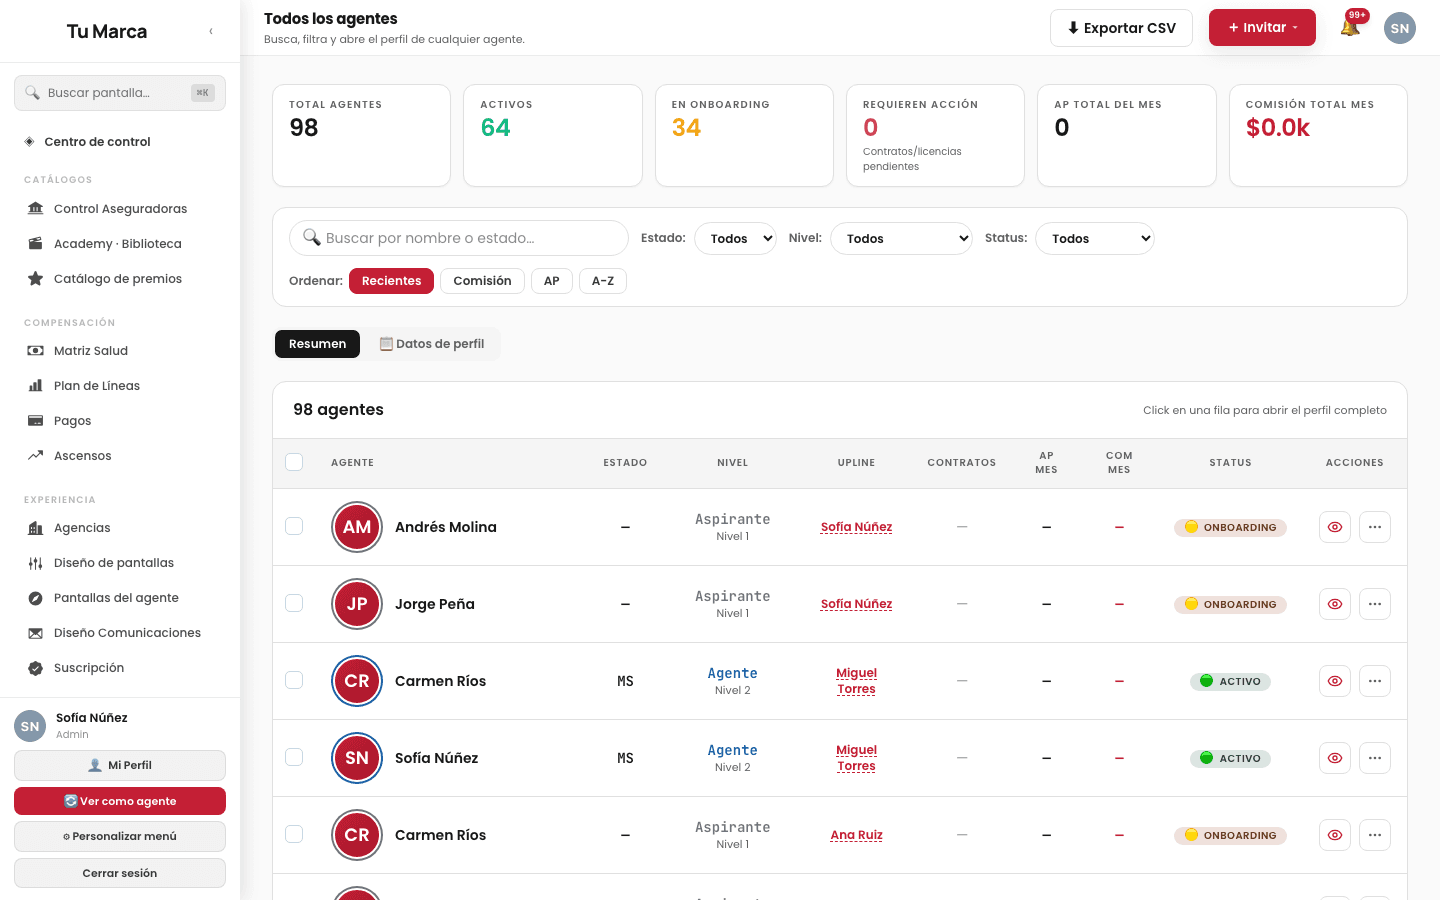Click the Ver como agente button

[x=120, y=801]
